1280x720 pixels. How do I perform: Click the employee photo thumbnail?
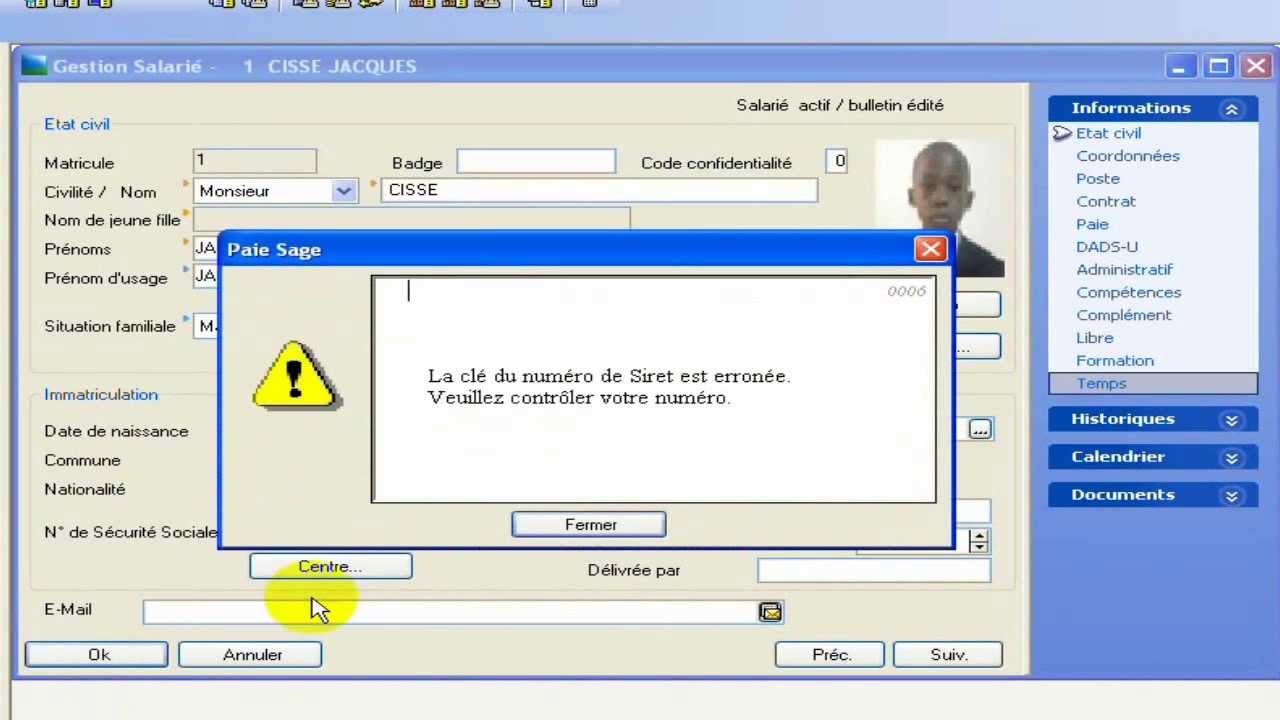pyautogui.click(x=940, y=208)
